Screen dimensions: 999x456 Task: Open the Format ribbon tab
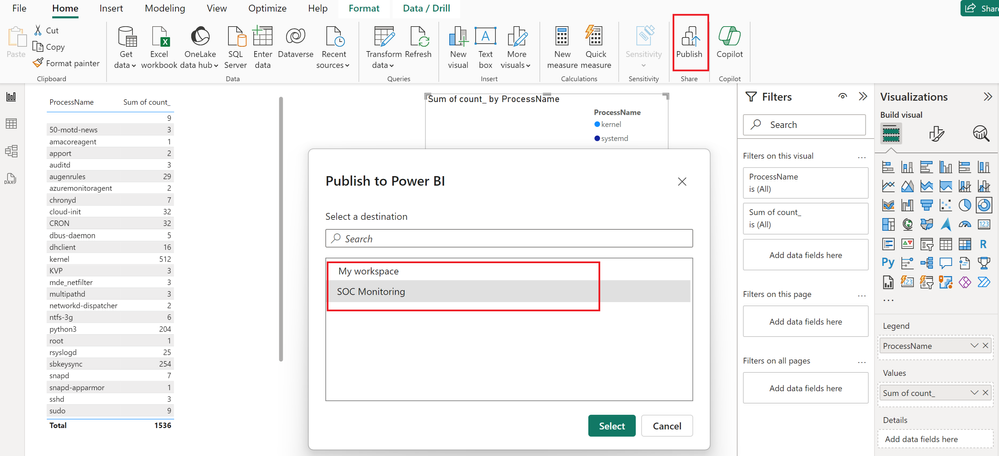[364, 8]
